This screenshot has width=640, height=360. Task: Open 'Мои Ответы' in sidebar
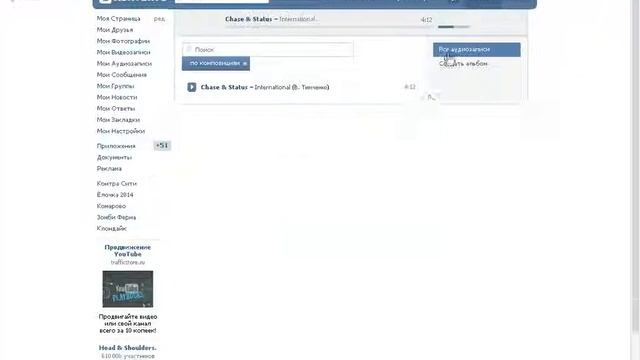coord(116,109)
